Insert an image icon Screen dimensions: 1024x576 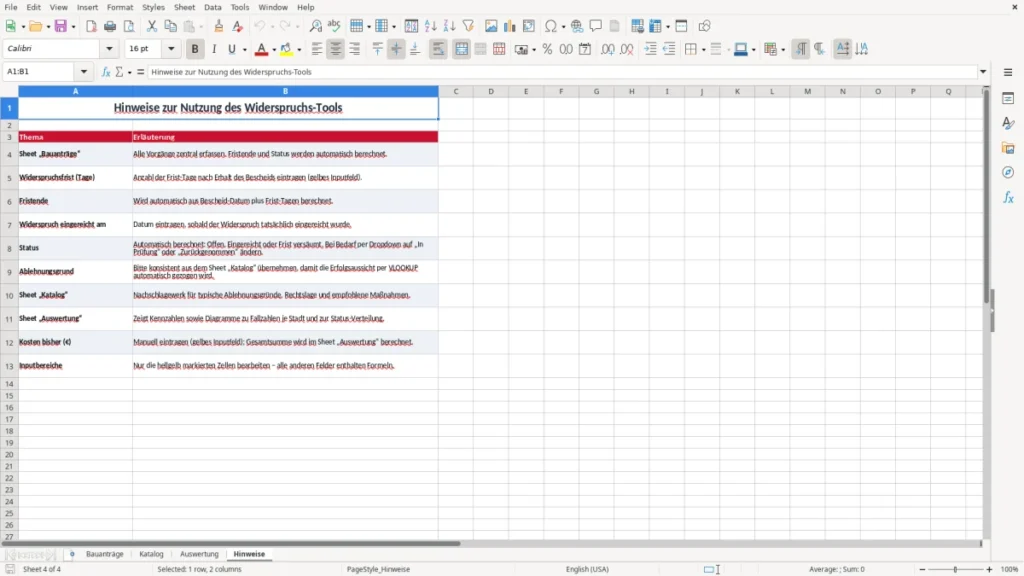point(491,26)
